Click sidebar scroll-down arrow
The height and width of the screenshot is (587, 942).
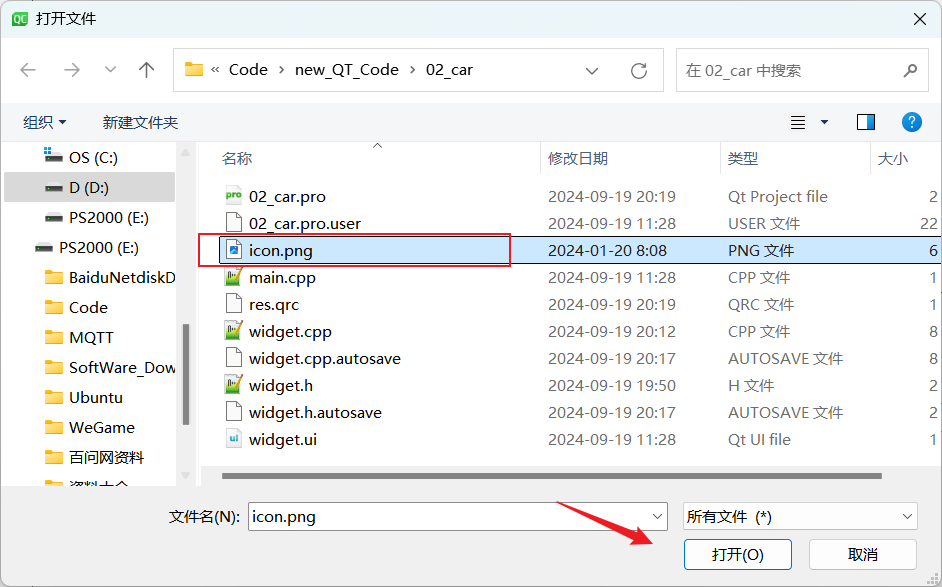(186, 475)
